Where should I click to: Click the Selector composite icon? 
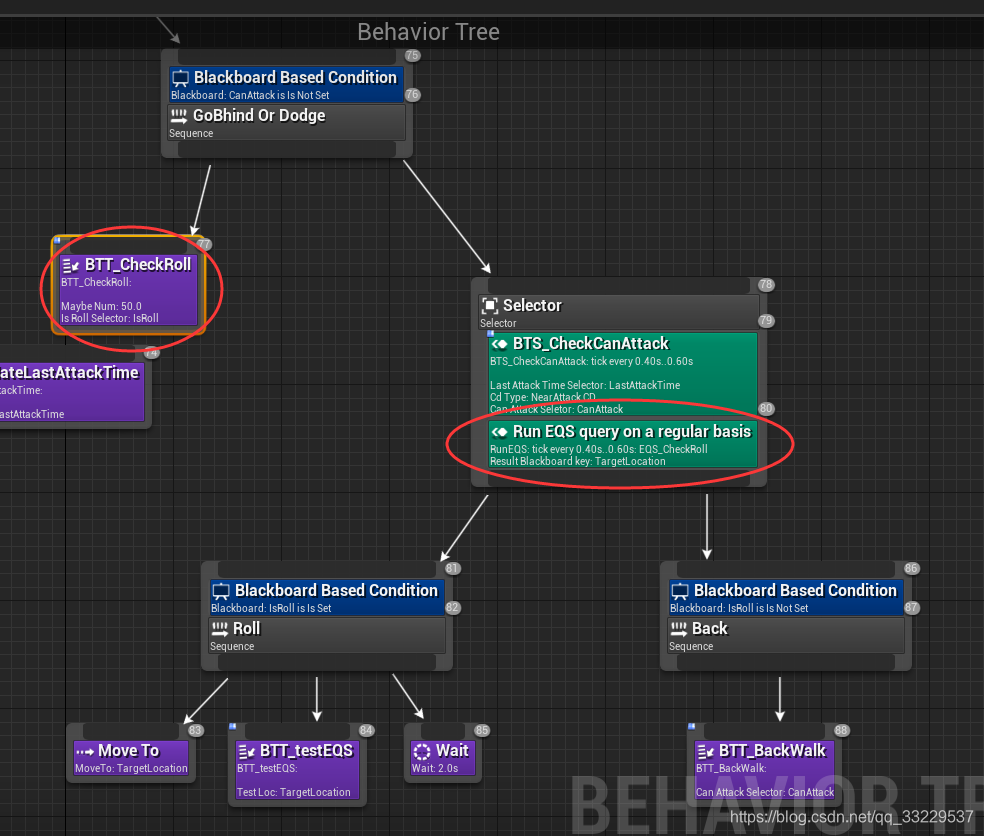(x=489, y=306)
